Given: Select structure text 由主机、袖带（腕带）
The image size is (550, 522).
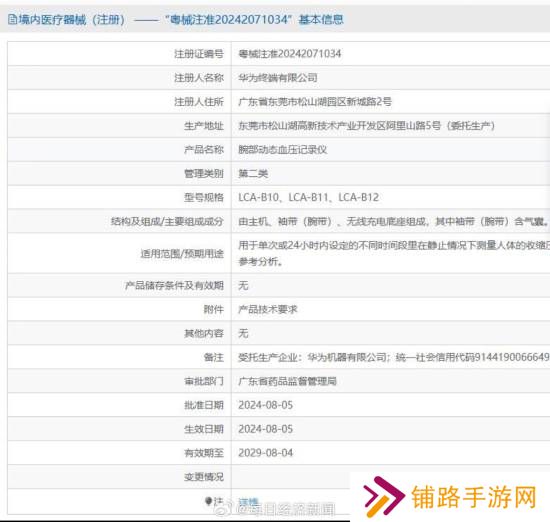Looking at the screenshot, I should pyautogui.click(x=285, y=221).
